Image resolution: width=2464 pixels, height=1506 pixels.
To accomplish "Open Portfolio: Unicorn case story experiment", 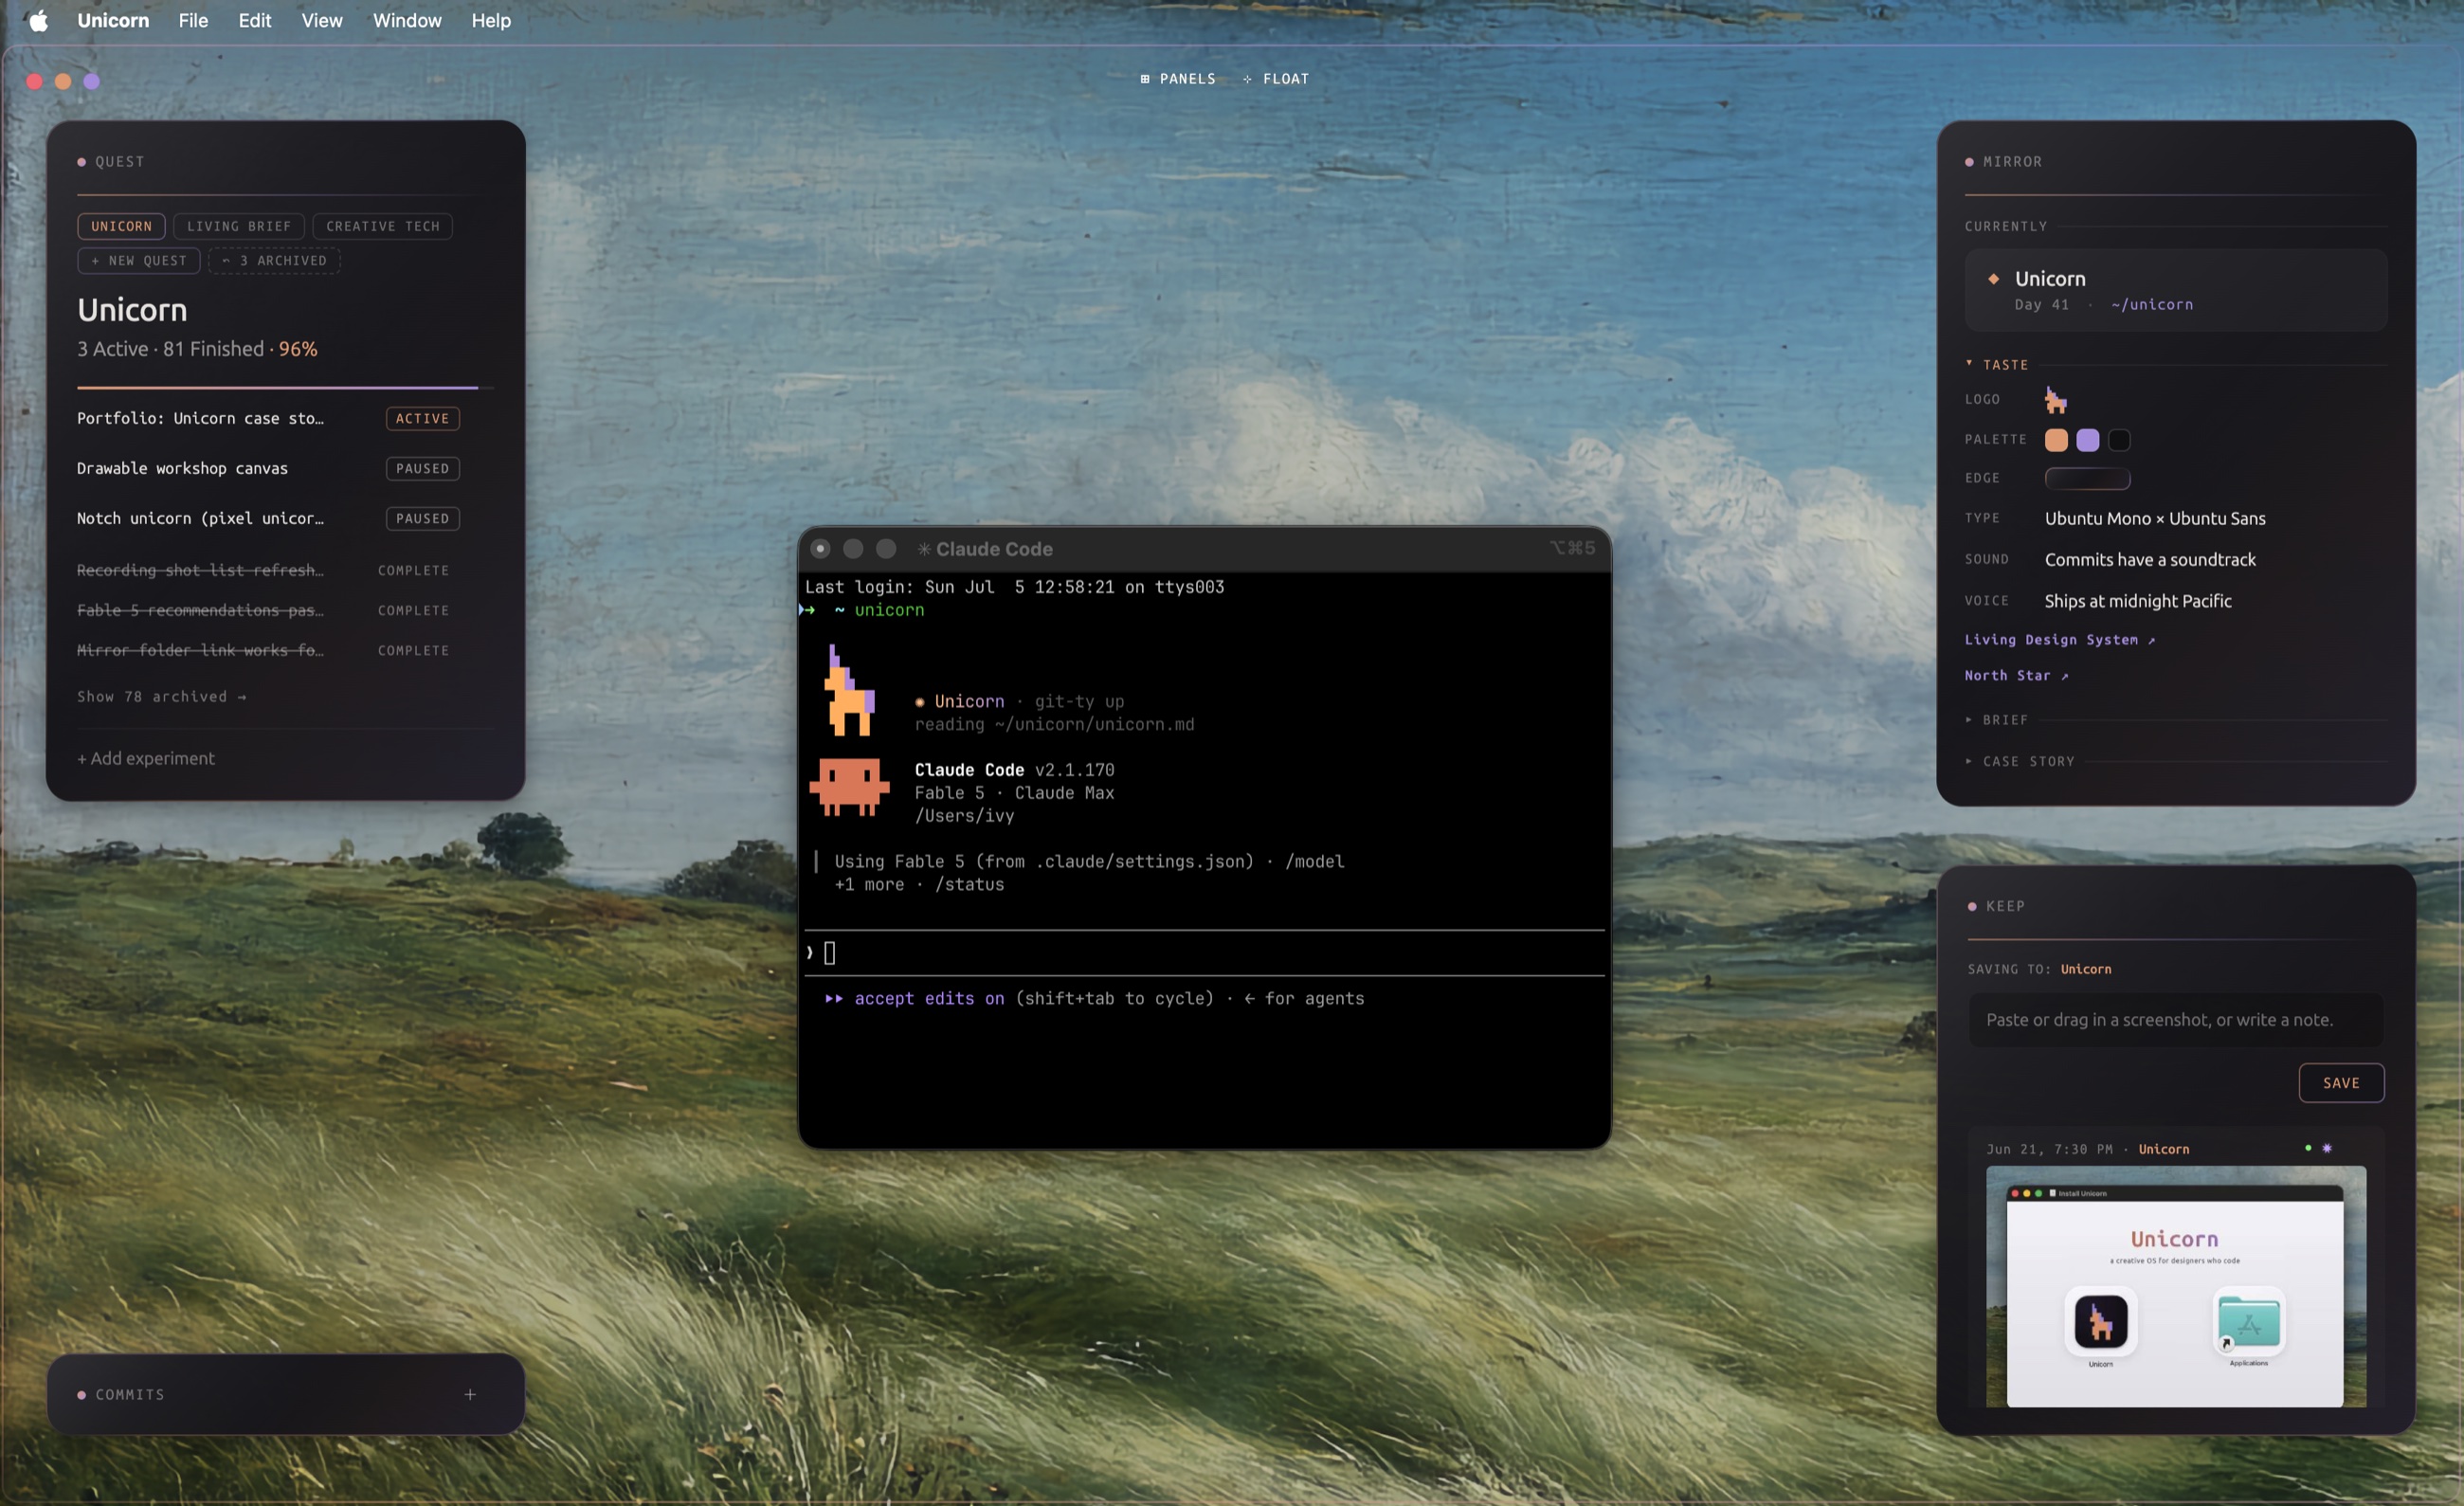I will point(200,418).
